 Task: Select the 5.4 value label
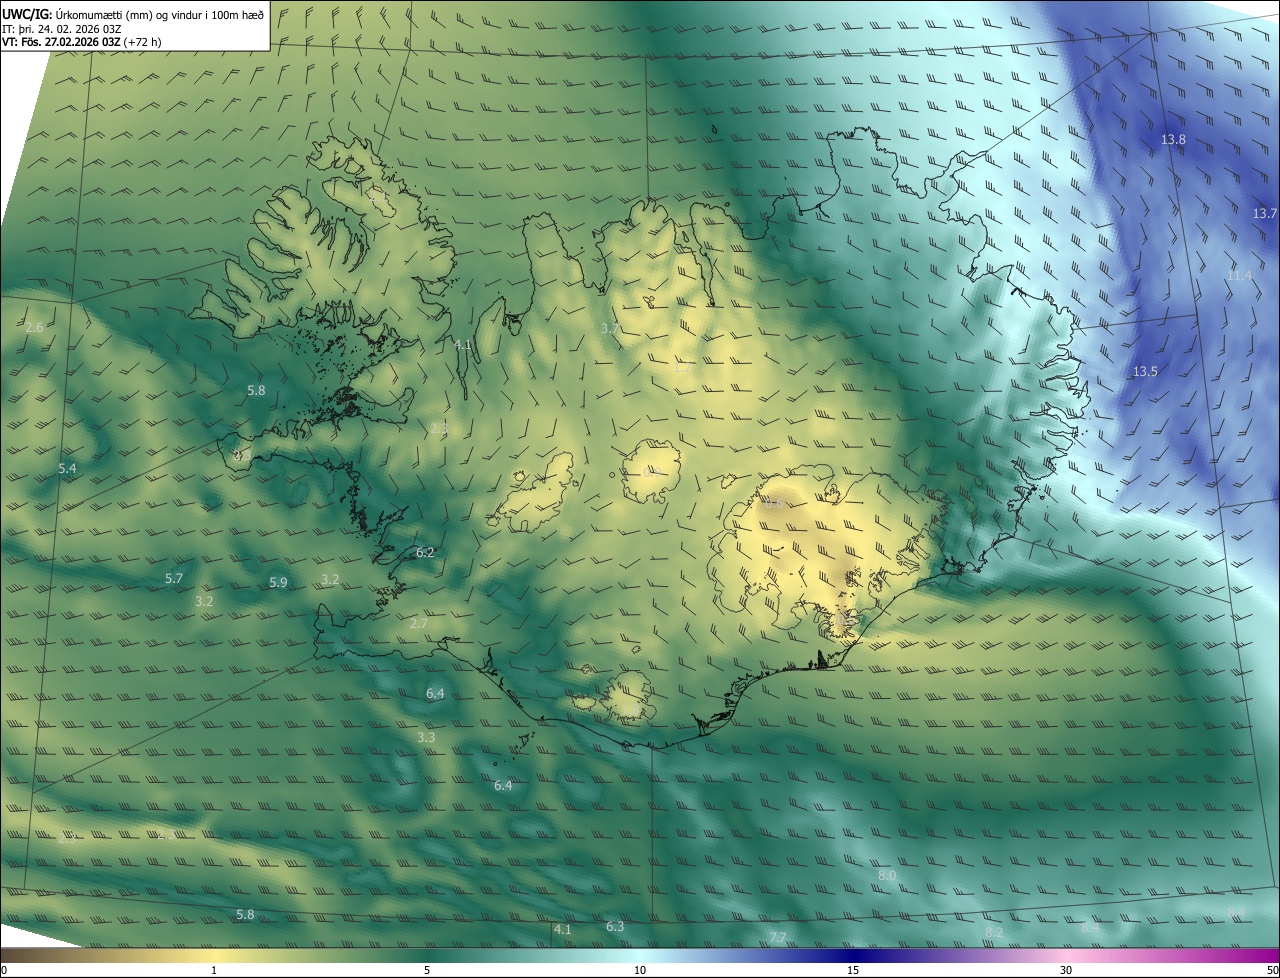click(x=67, y=469)
